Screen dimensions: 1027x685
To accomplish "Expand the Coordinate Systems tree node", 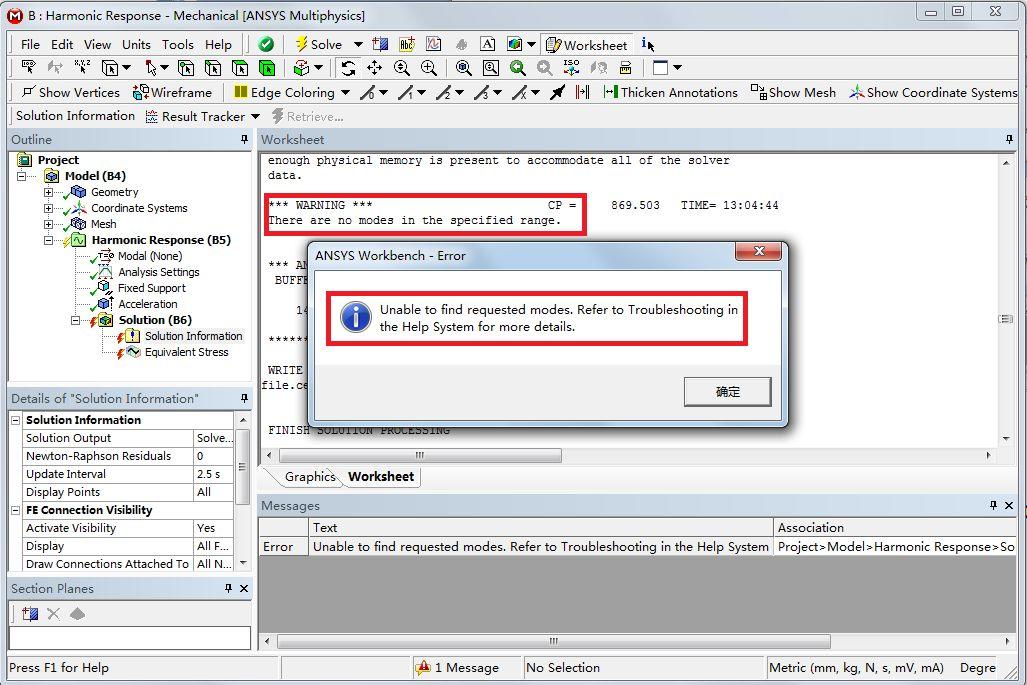I will [x=48, y=208].
